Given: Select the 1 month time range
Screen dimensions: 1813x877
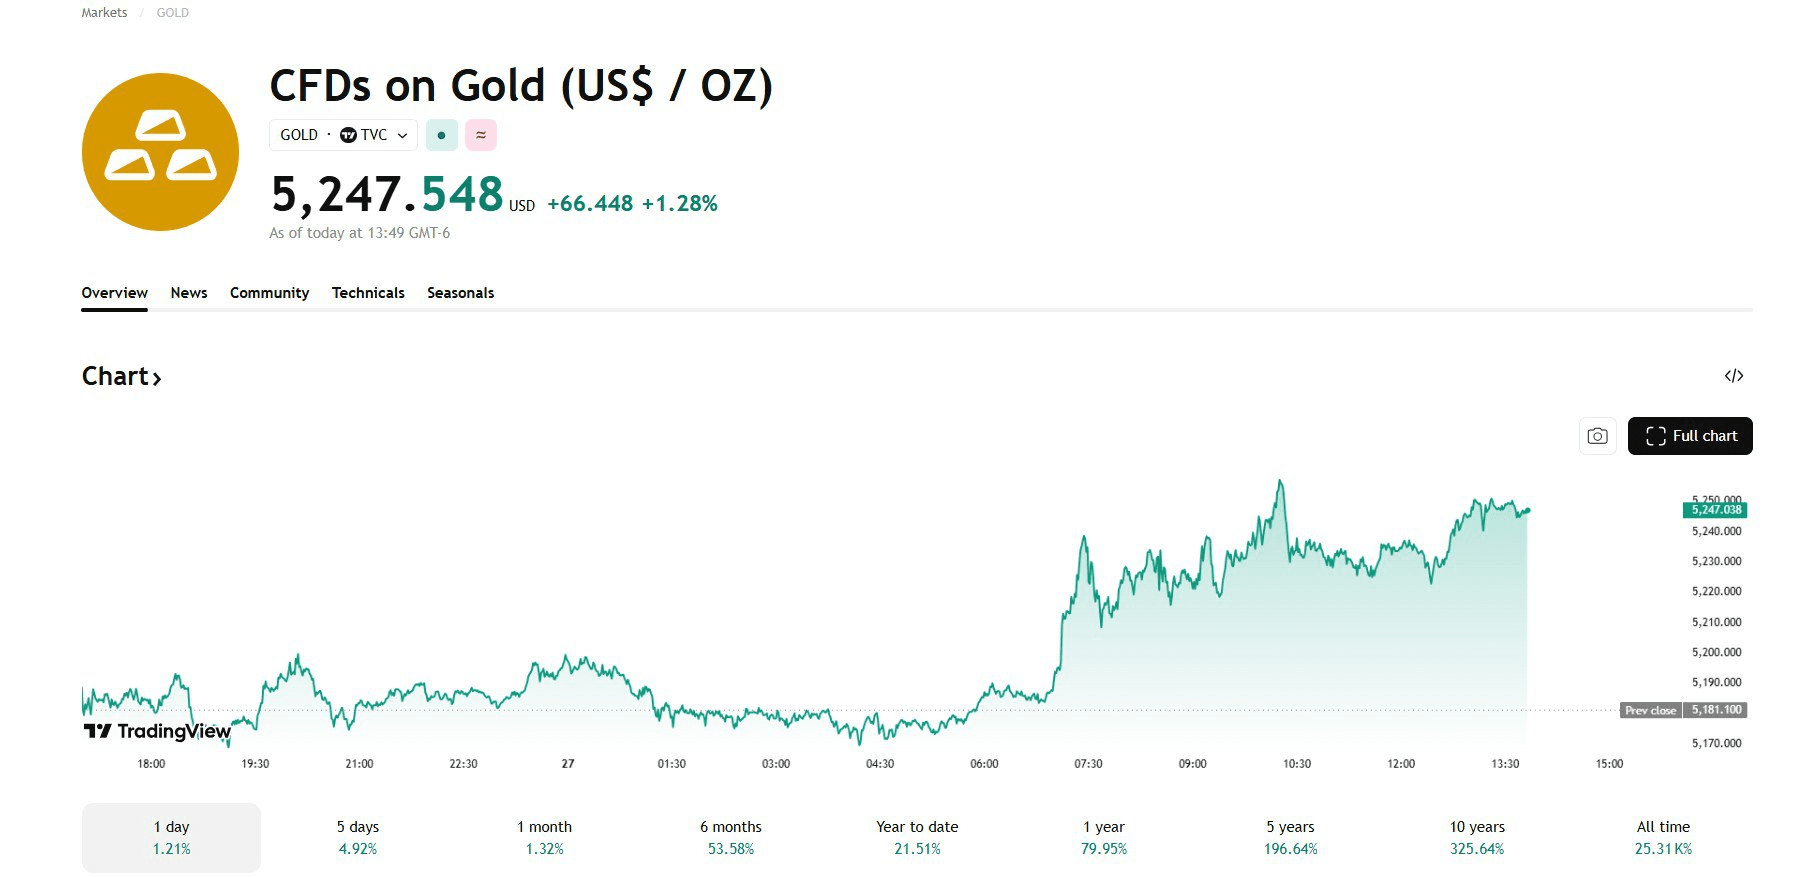Looking at the screenshot, I should pyautogui.click(x=544, y=837).
